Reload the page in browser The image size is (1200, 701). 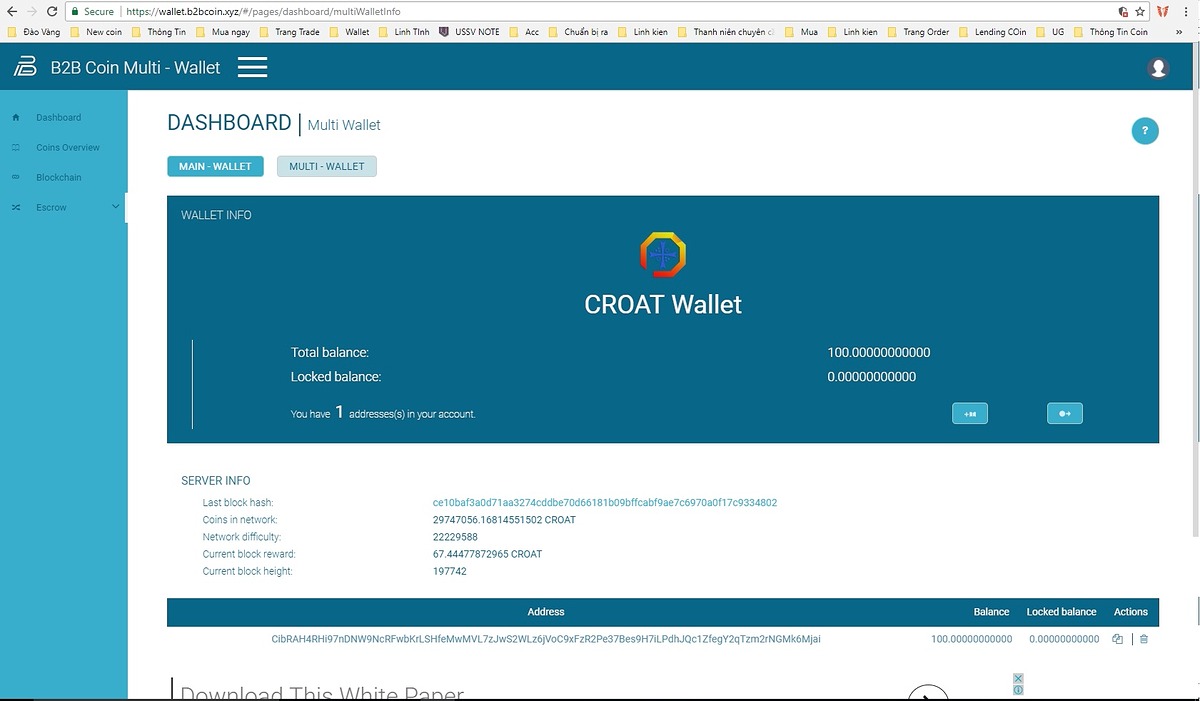click(x=52, y=11)
